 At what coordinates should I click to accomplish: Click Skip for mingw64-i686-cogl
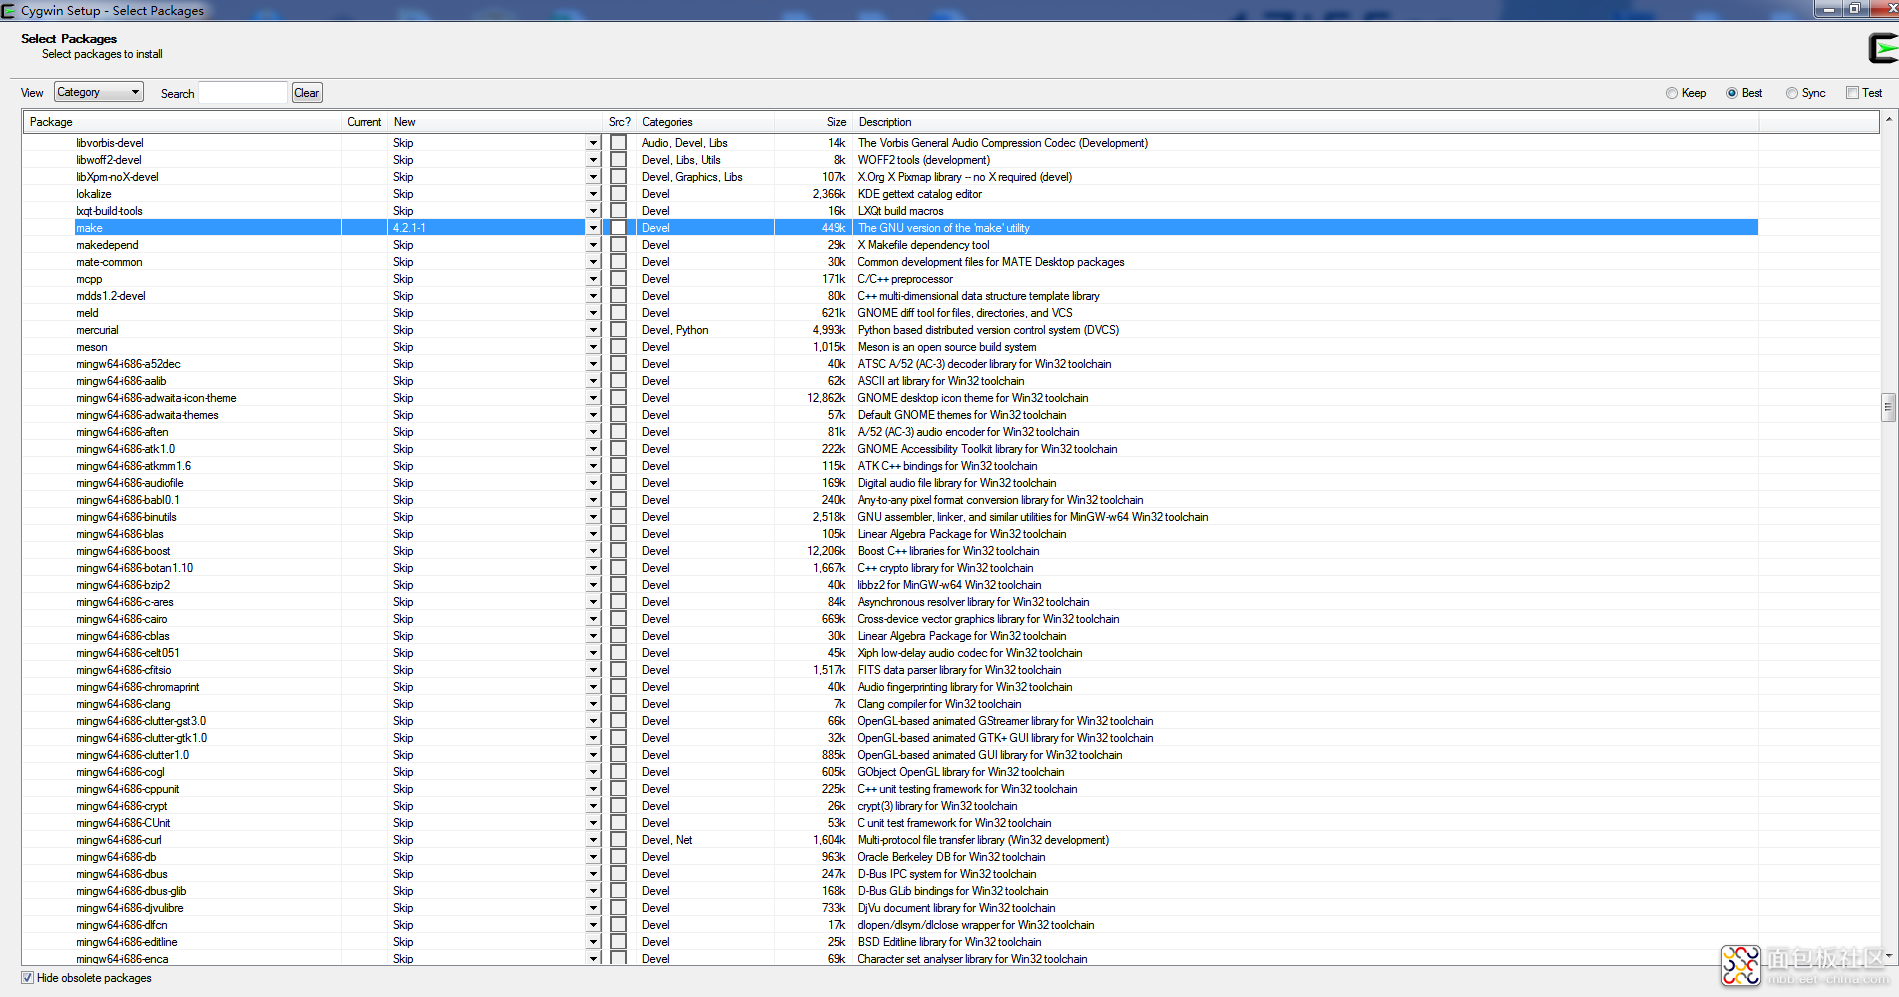point(403,772)
